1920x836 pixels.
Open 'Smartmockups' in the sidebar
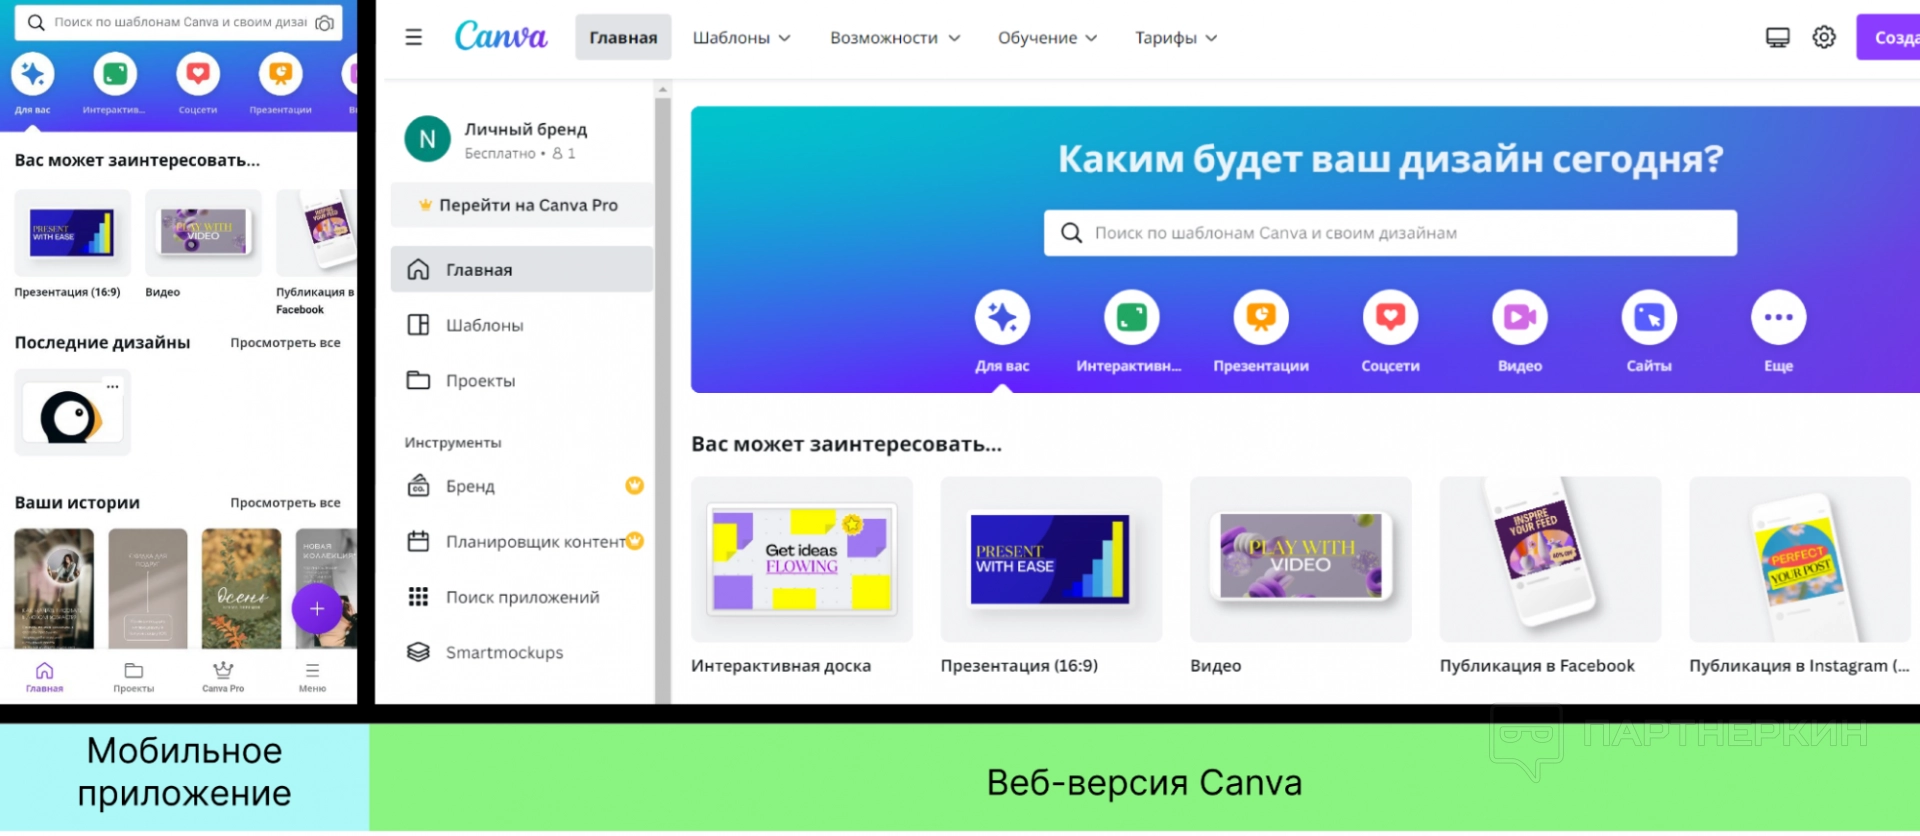[522, 653]
